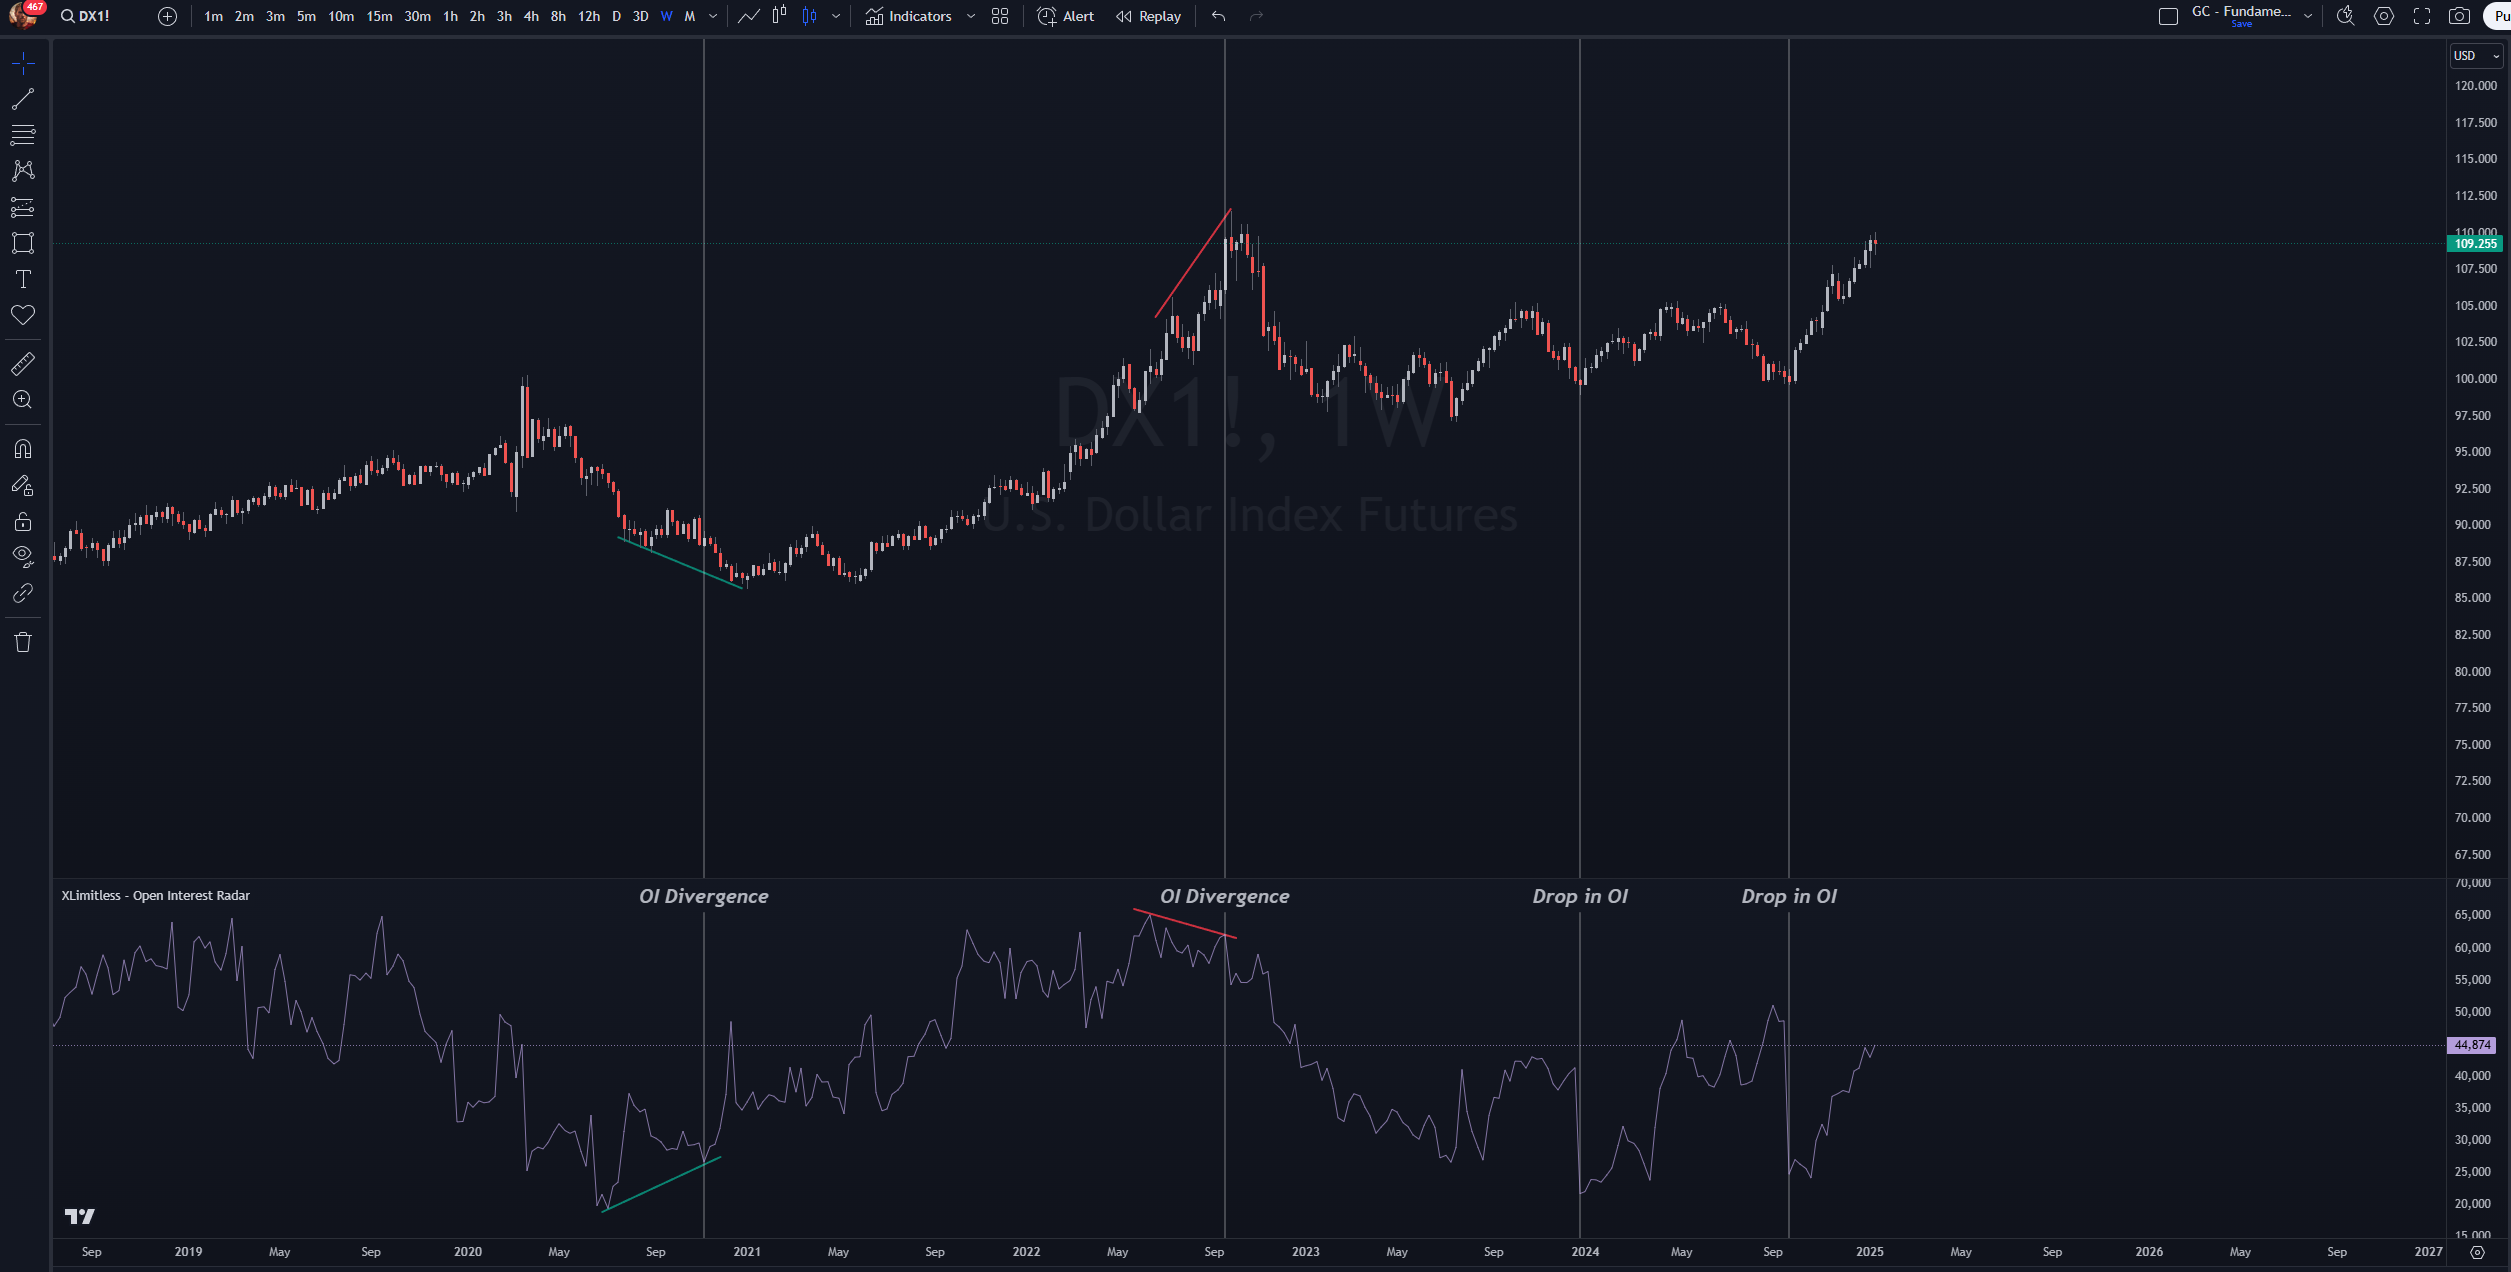Delete drawings with trash icon

[23, 642]
